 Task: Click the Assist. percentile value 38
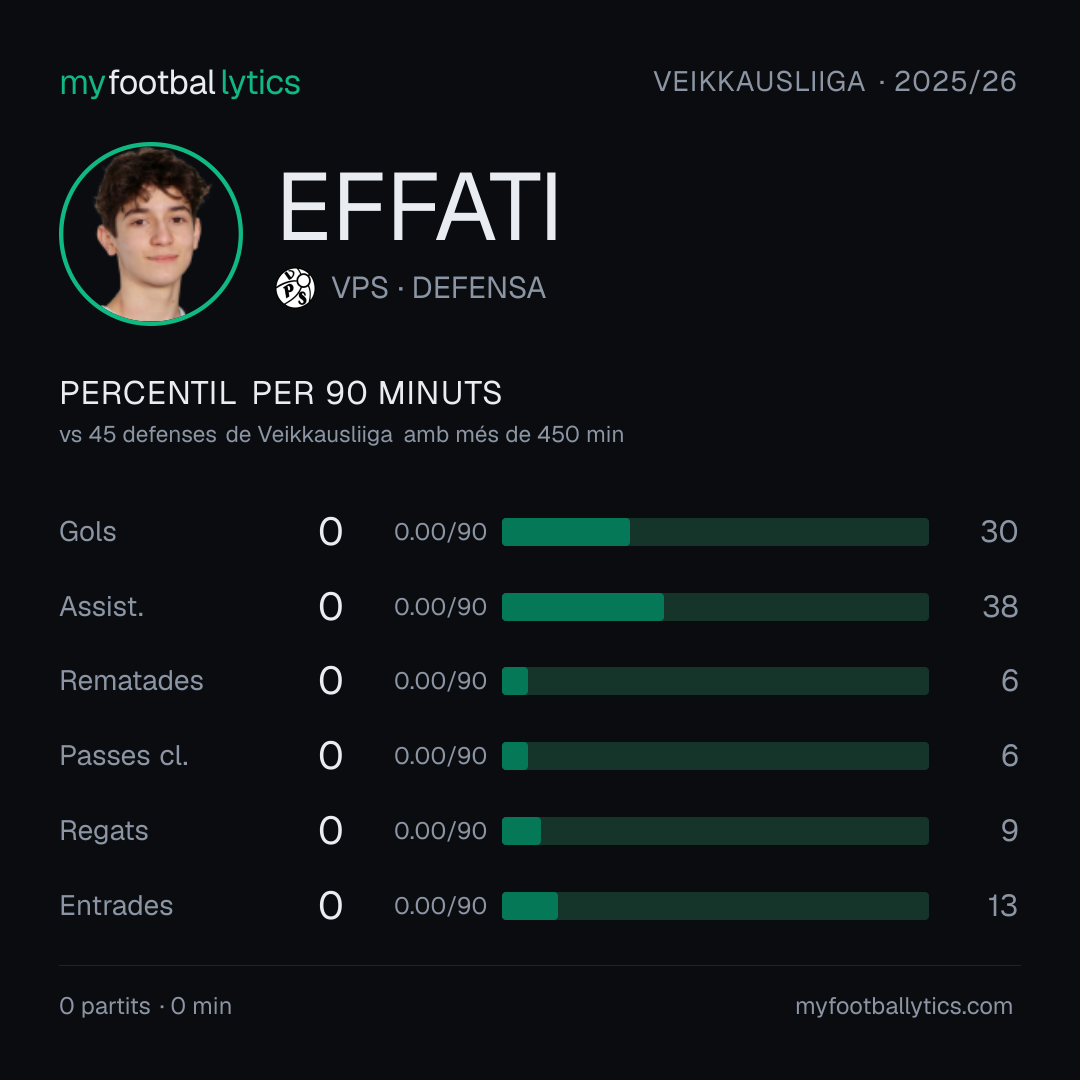(x=1000, y=607)
